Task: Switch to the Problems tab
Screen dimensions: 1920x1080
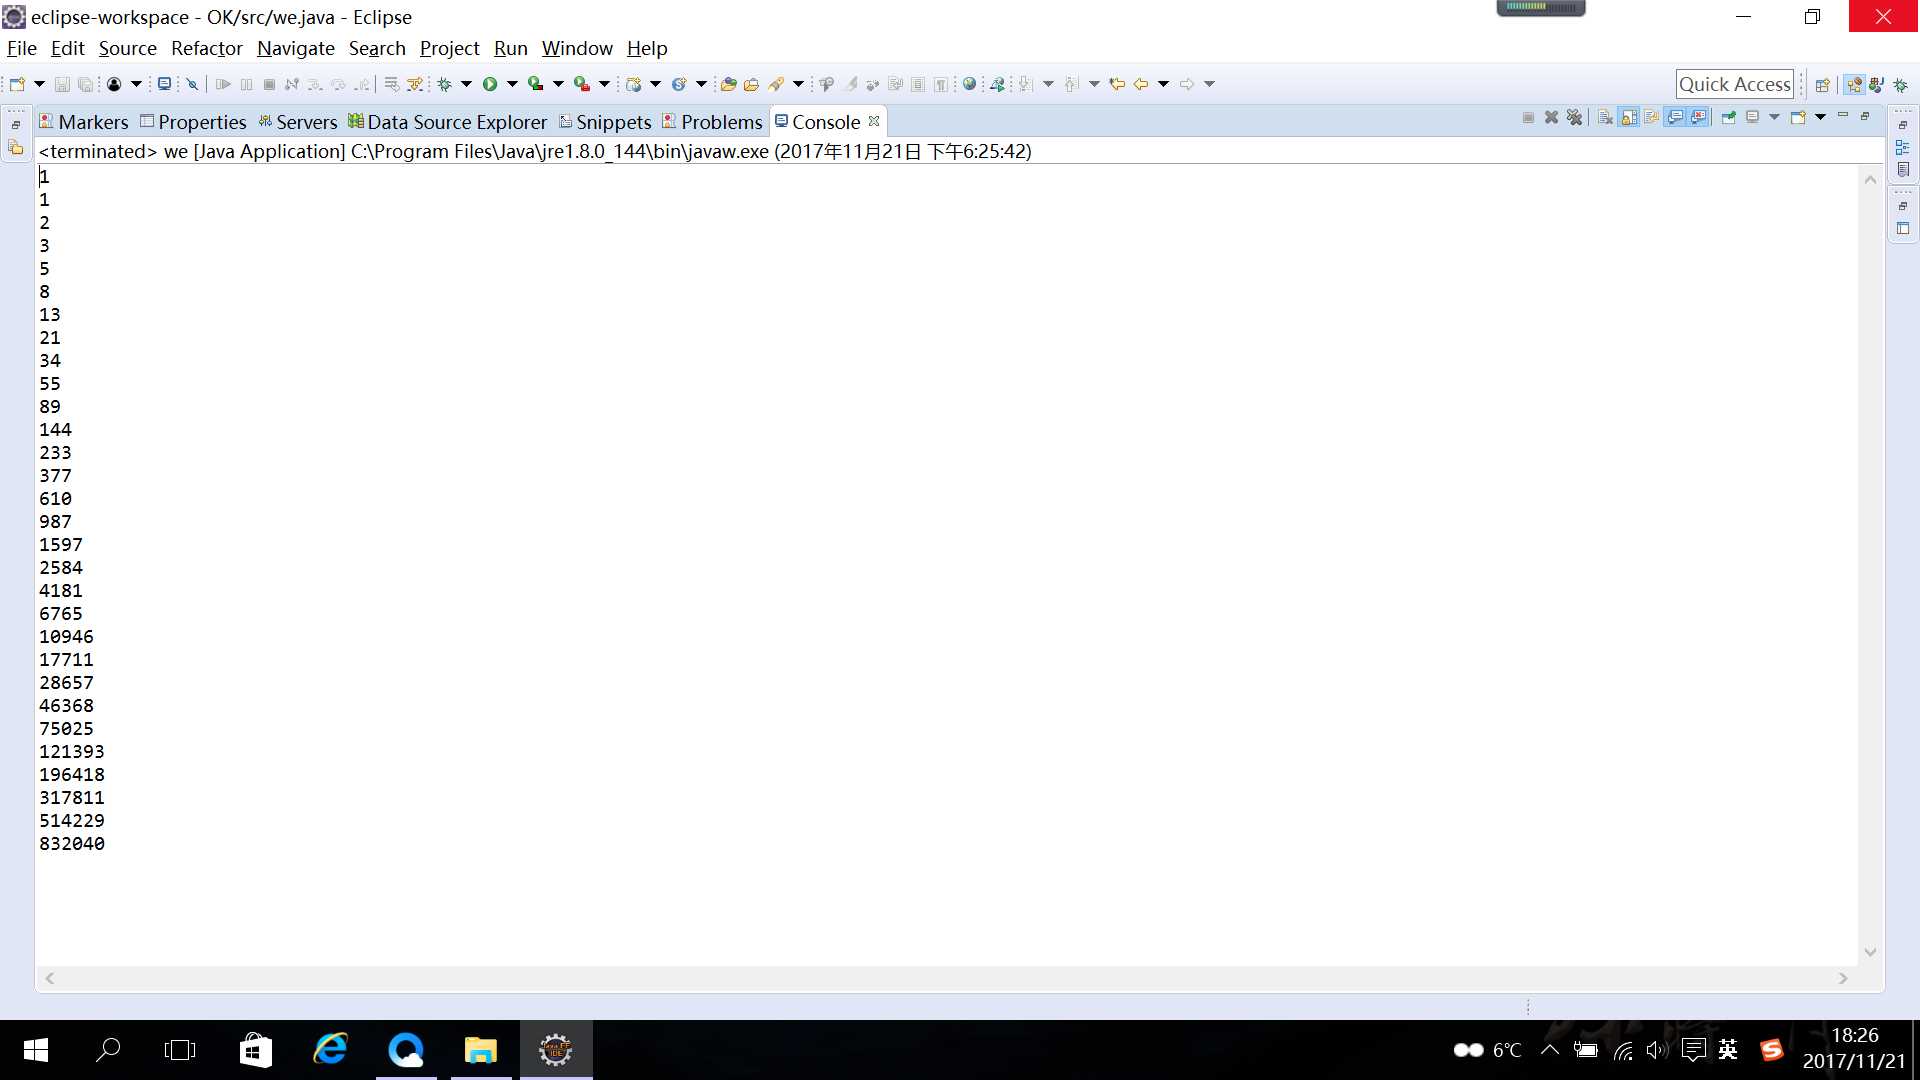Action: point(721,122)
